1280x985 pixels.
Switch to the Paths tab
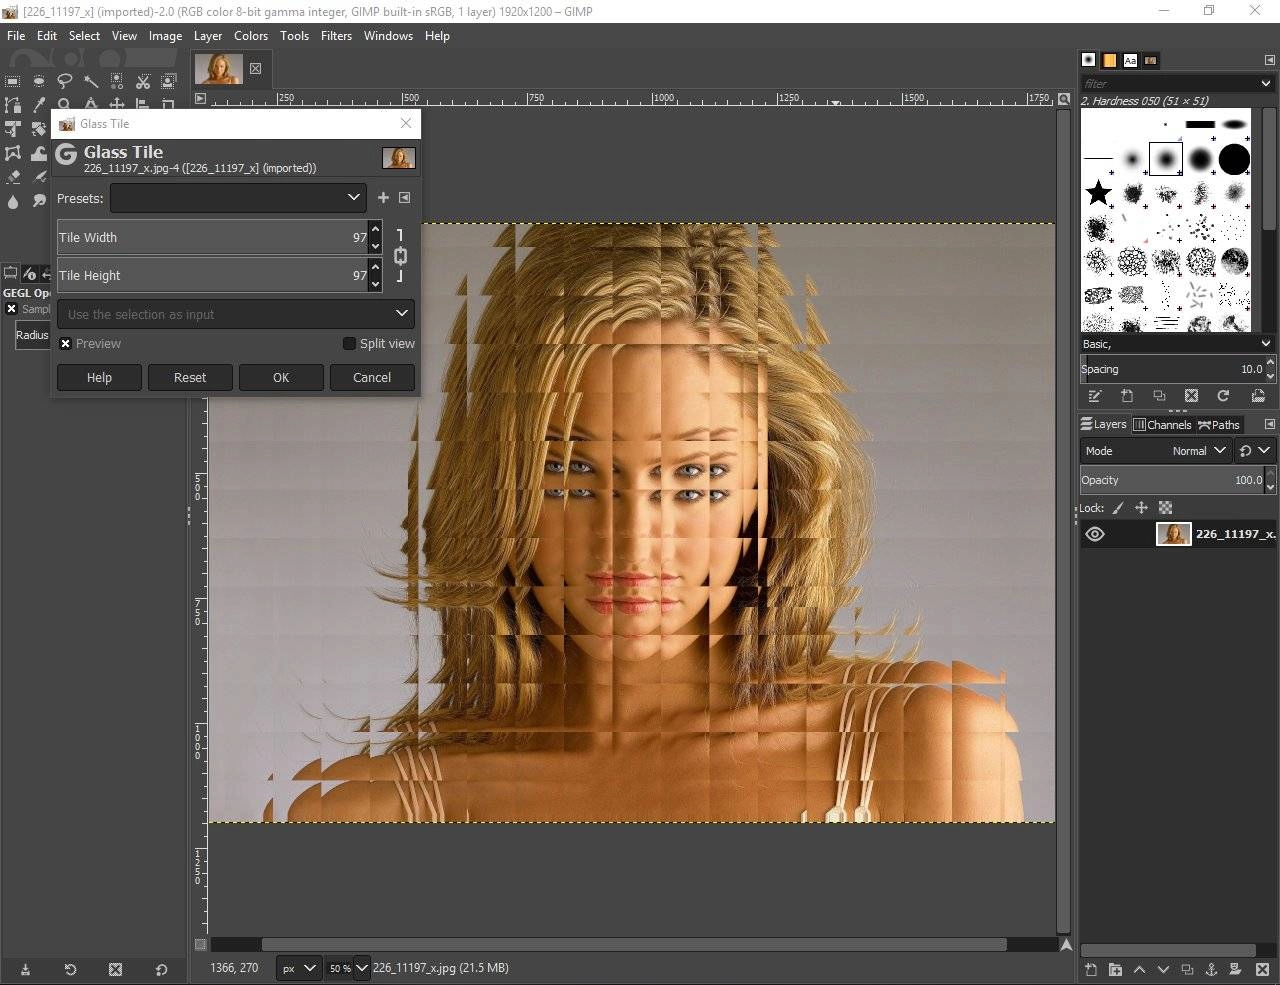pyautogui.click(x=1220, y=425)
